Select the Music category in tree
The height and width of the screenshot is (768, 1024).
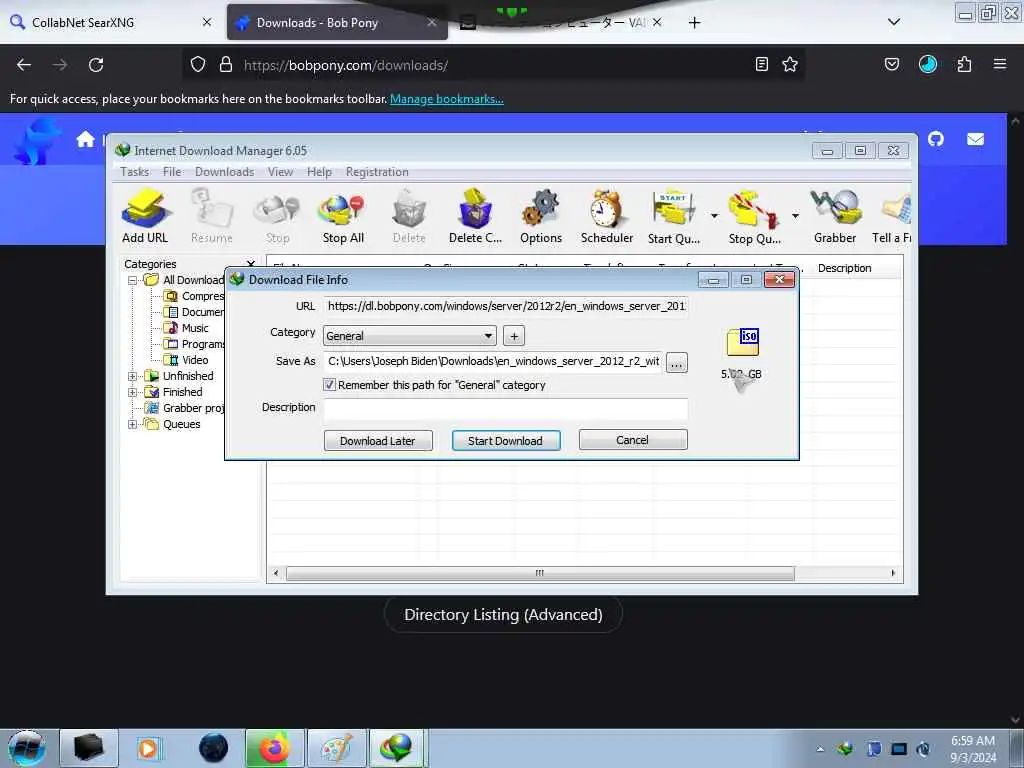tap(187, 328)
